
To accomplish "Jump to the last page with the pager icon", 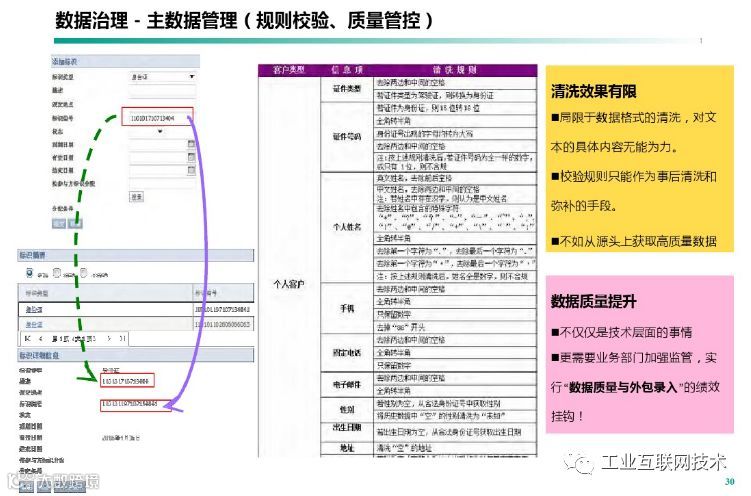I will click(x=122, y=338).
